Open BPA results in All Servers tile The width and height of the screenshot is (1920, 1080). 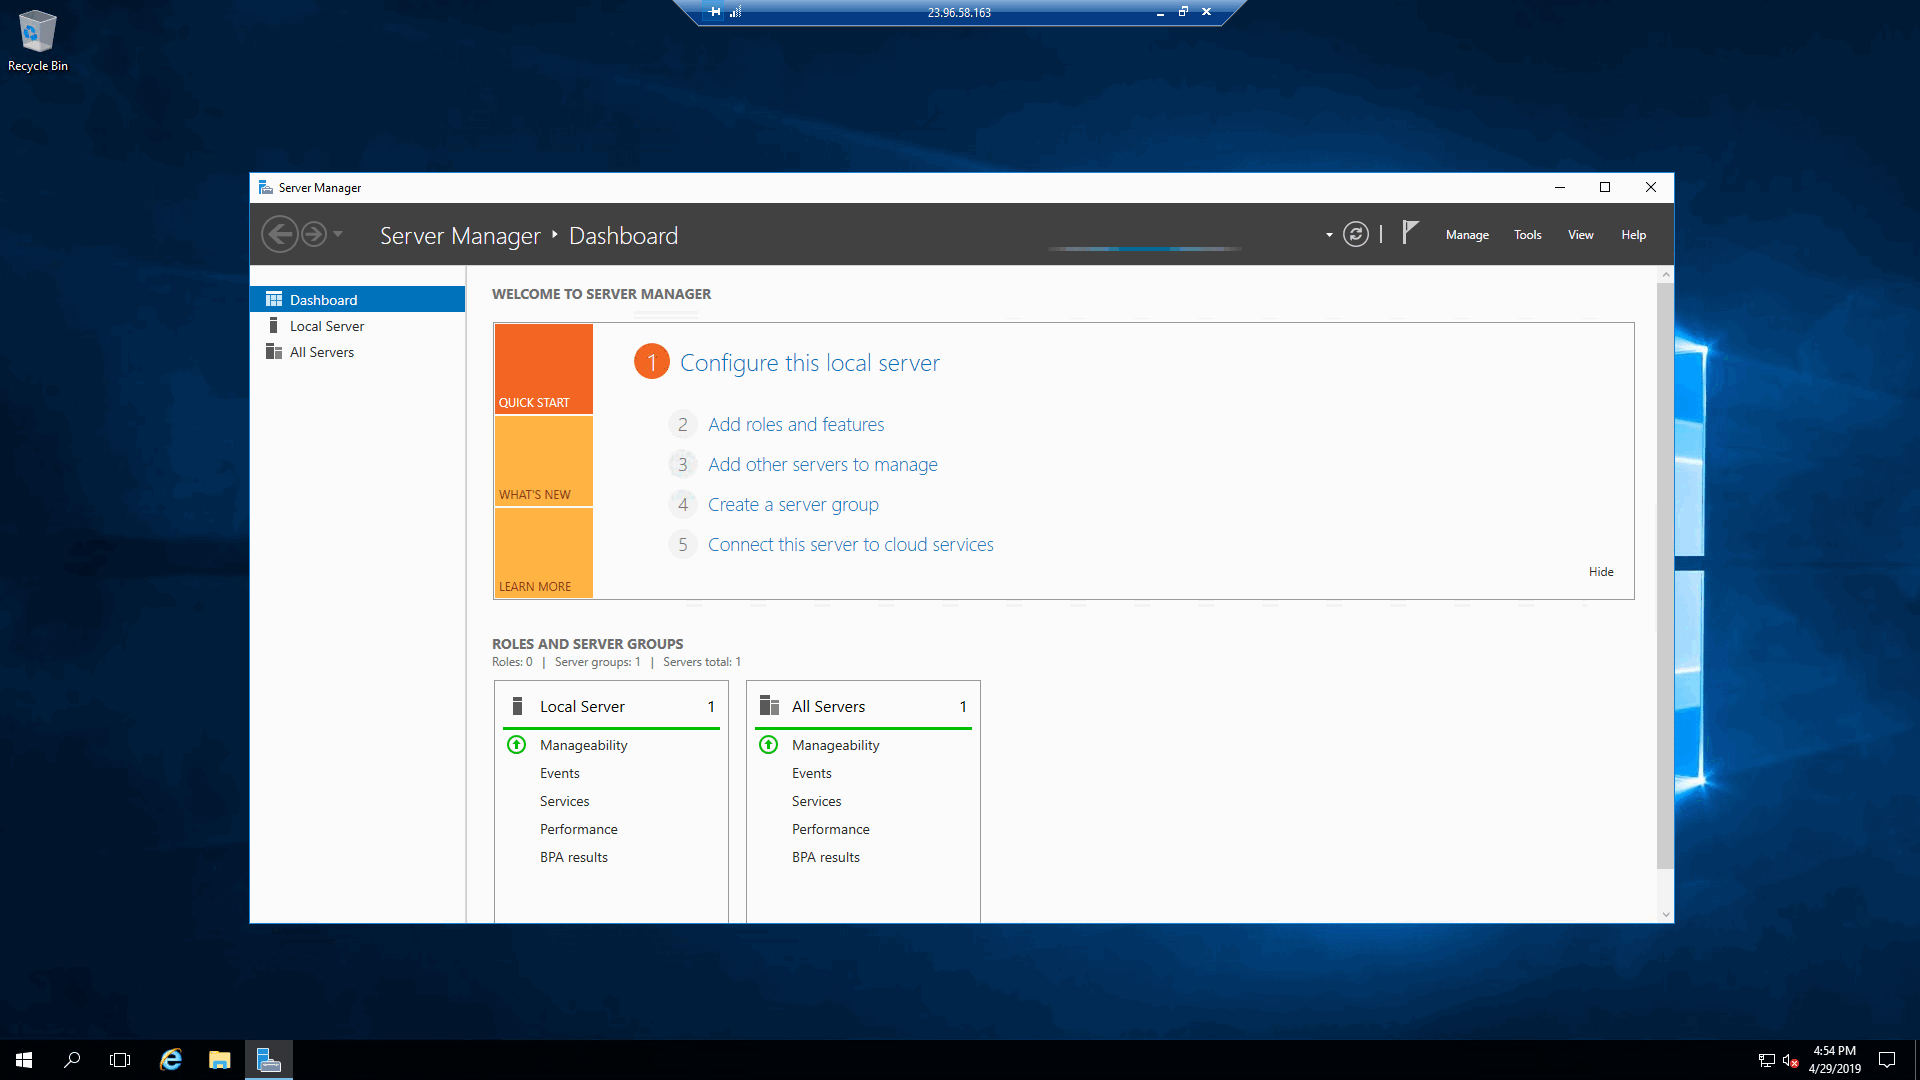click(826, 857)
